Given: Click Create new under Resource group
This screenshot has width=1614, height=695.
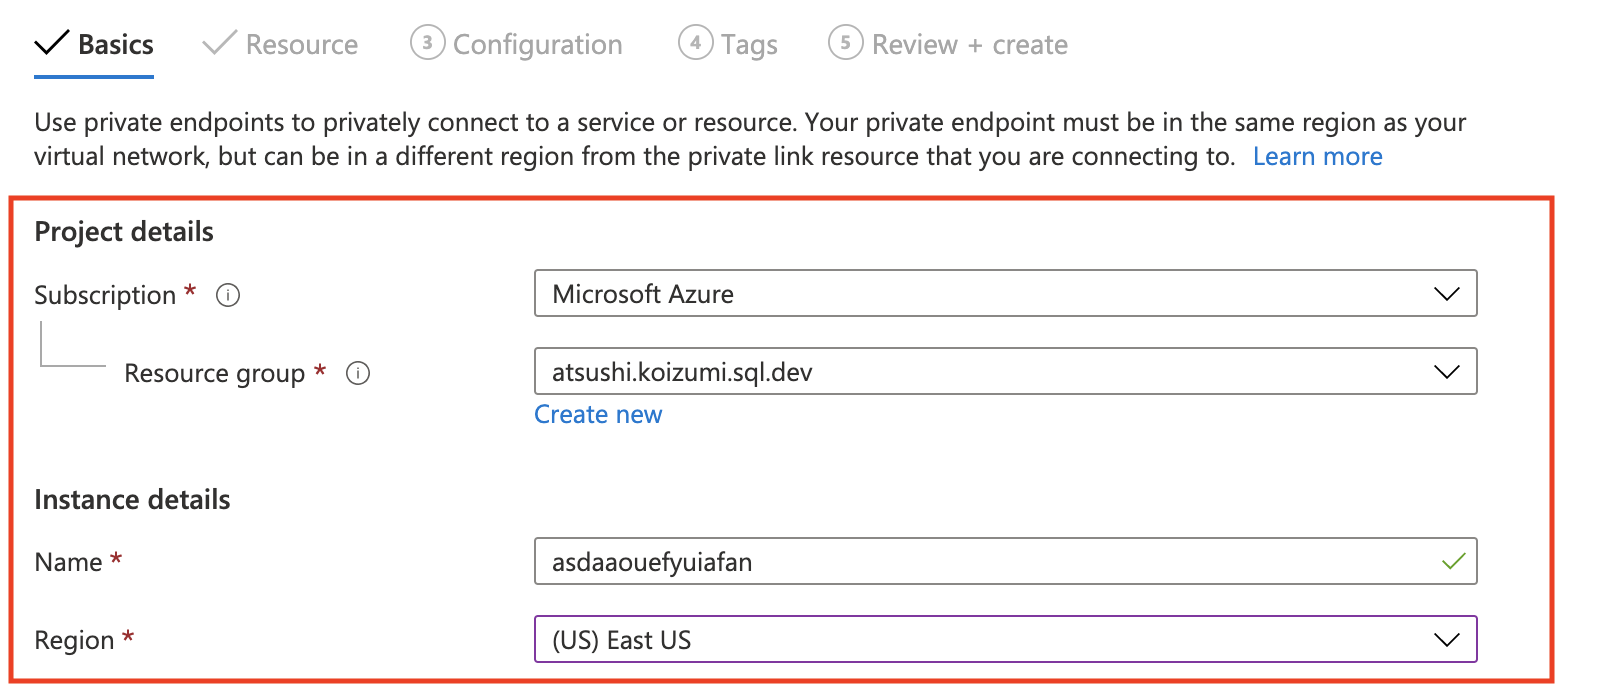Looking at the screenshot, I should tap(598, 415).
